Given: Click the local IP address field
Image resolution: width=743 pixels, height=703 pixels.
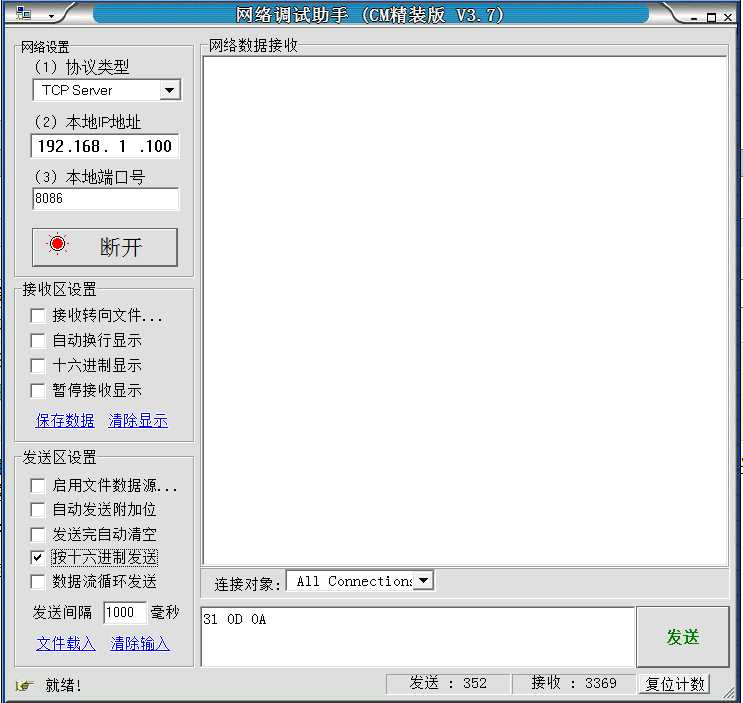Looking at the screenshot, I should [105, 146].
